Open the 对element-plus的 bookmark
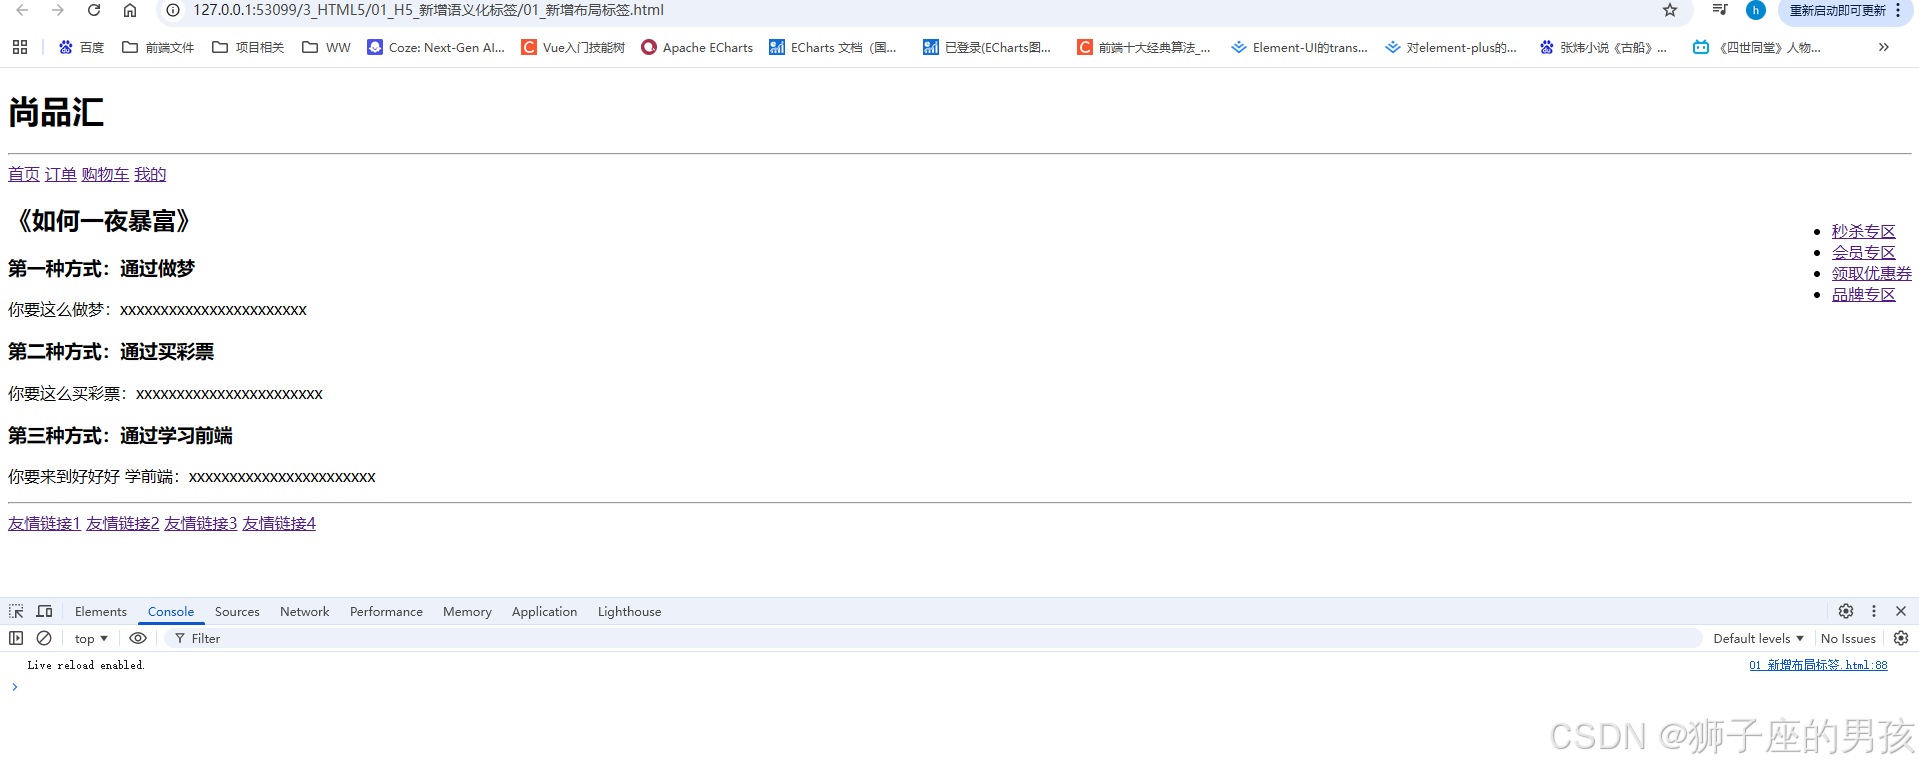Viewport: 1919px width, 768px height. click(x=1451, y=47)
